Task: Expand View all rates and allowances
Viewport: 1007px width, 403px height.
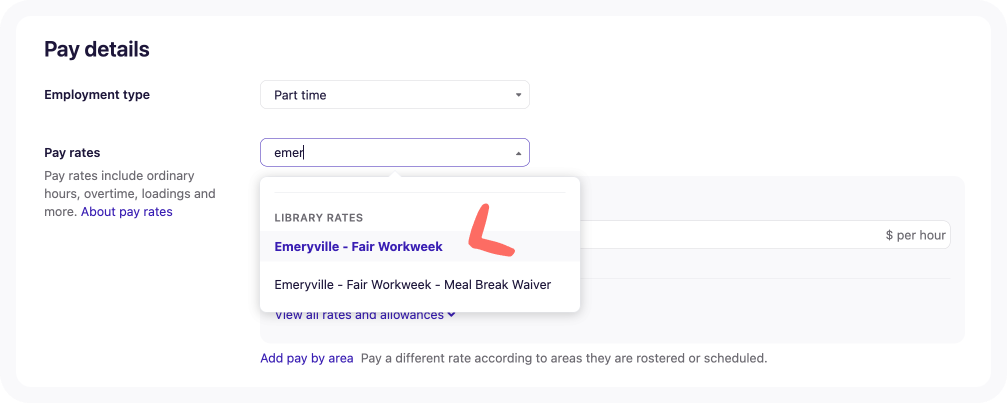Action: pos(365,315)
